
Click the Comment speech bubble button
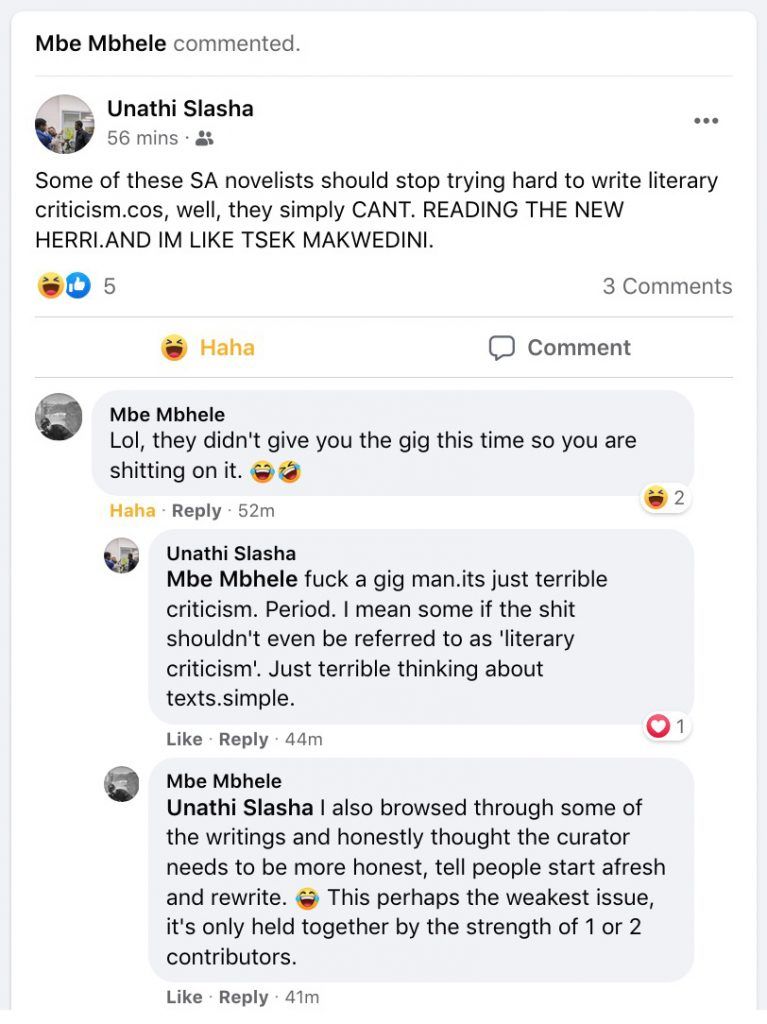point(559,347)
